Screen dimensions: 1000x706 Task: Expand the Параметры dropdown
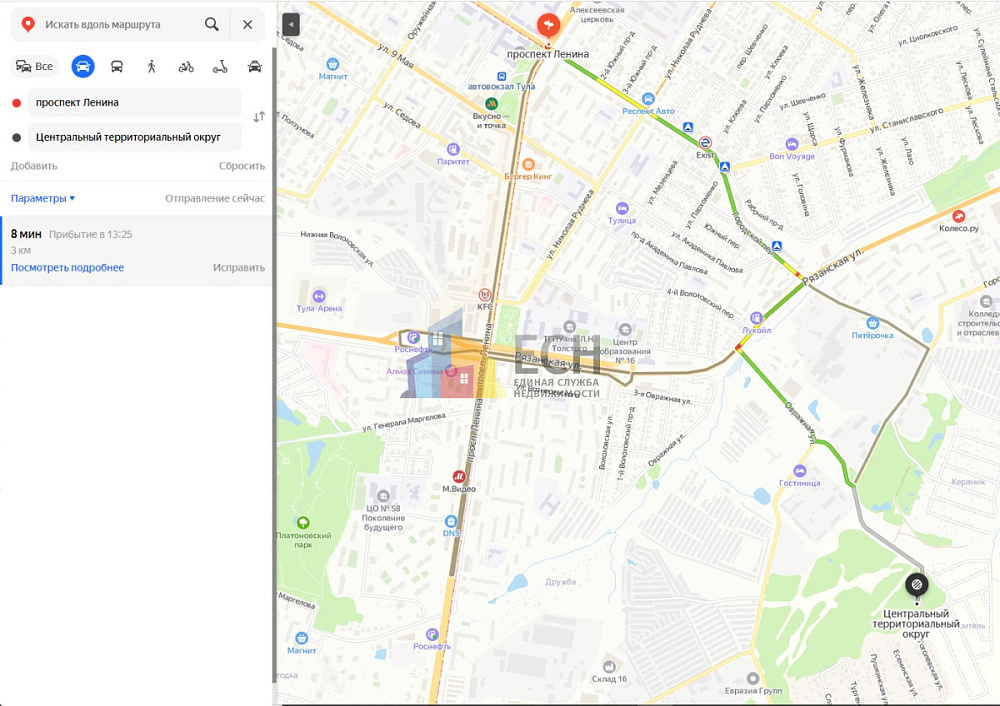pos(43,198)
